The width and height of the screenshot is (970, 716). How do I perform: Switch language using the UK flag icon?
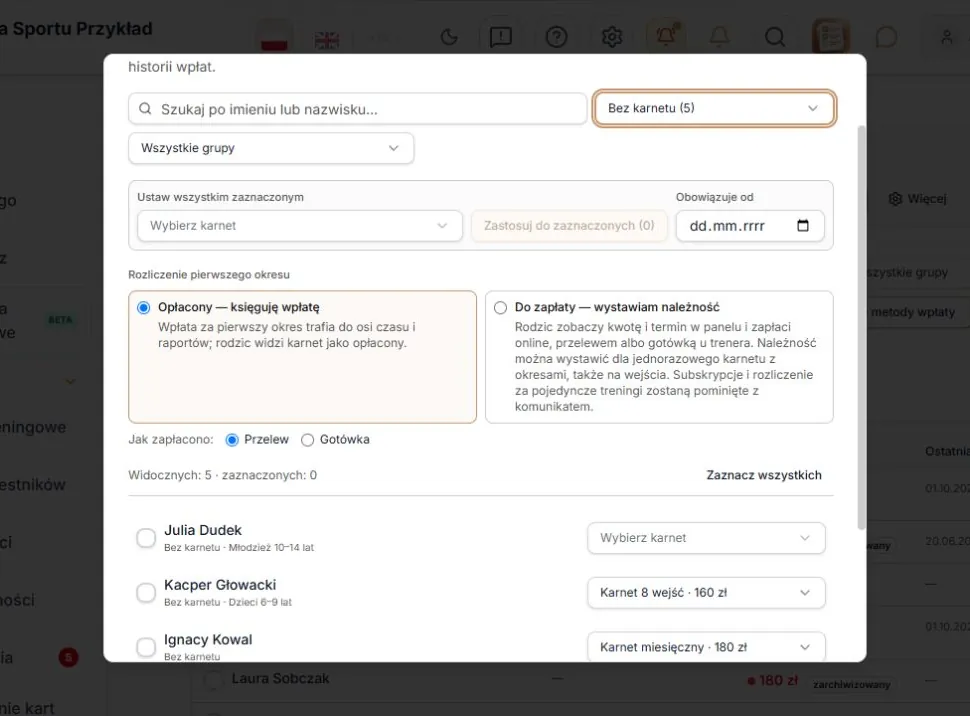327,40
